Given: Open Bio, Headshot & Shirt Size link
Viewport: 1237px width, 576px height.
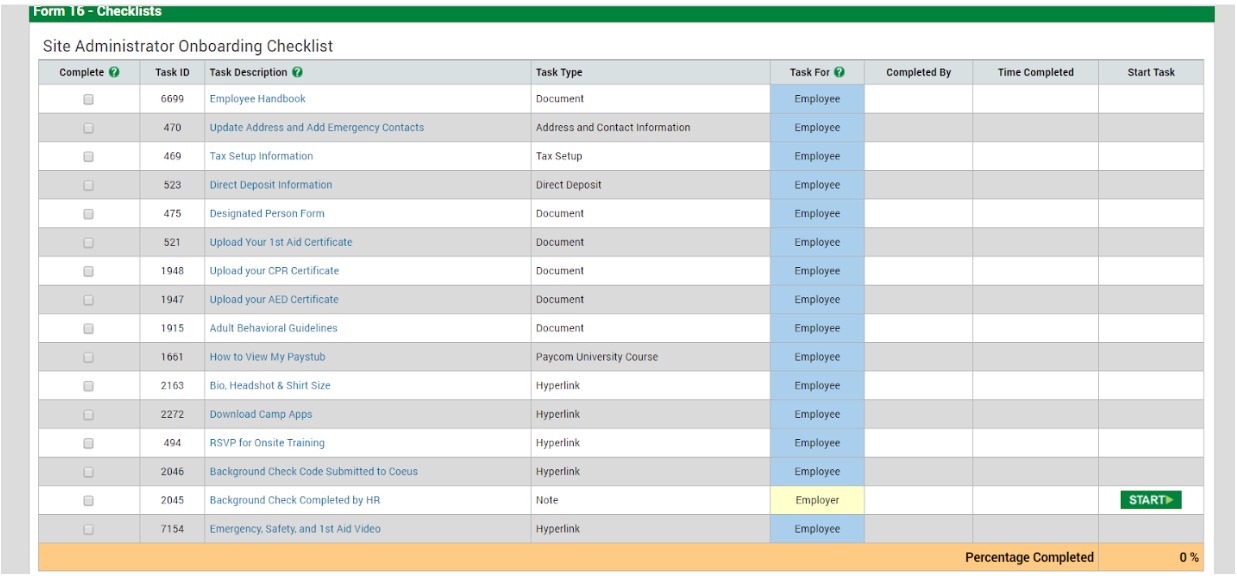Looking at the screenshot, I should (270, 385).
